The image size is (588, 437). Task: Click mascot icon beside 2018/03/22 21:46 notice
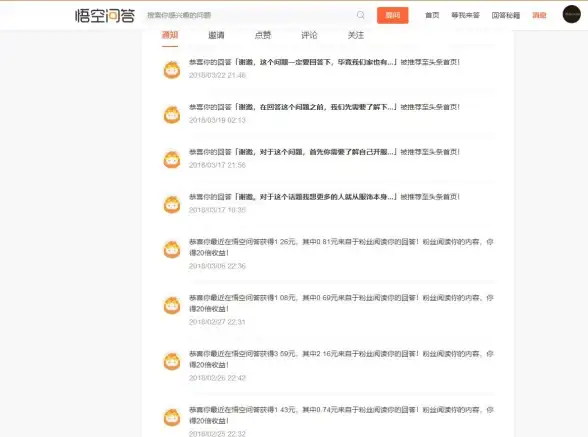click(172, 70)
